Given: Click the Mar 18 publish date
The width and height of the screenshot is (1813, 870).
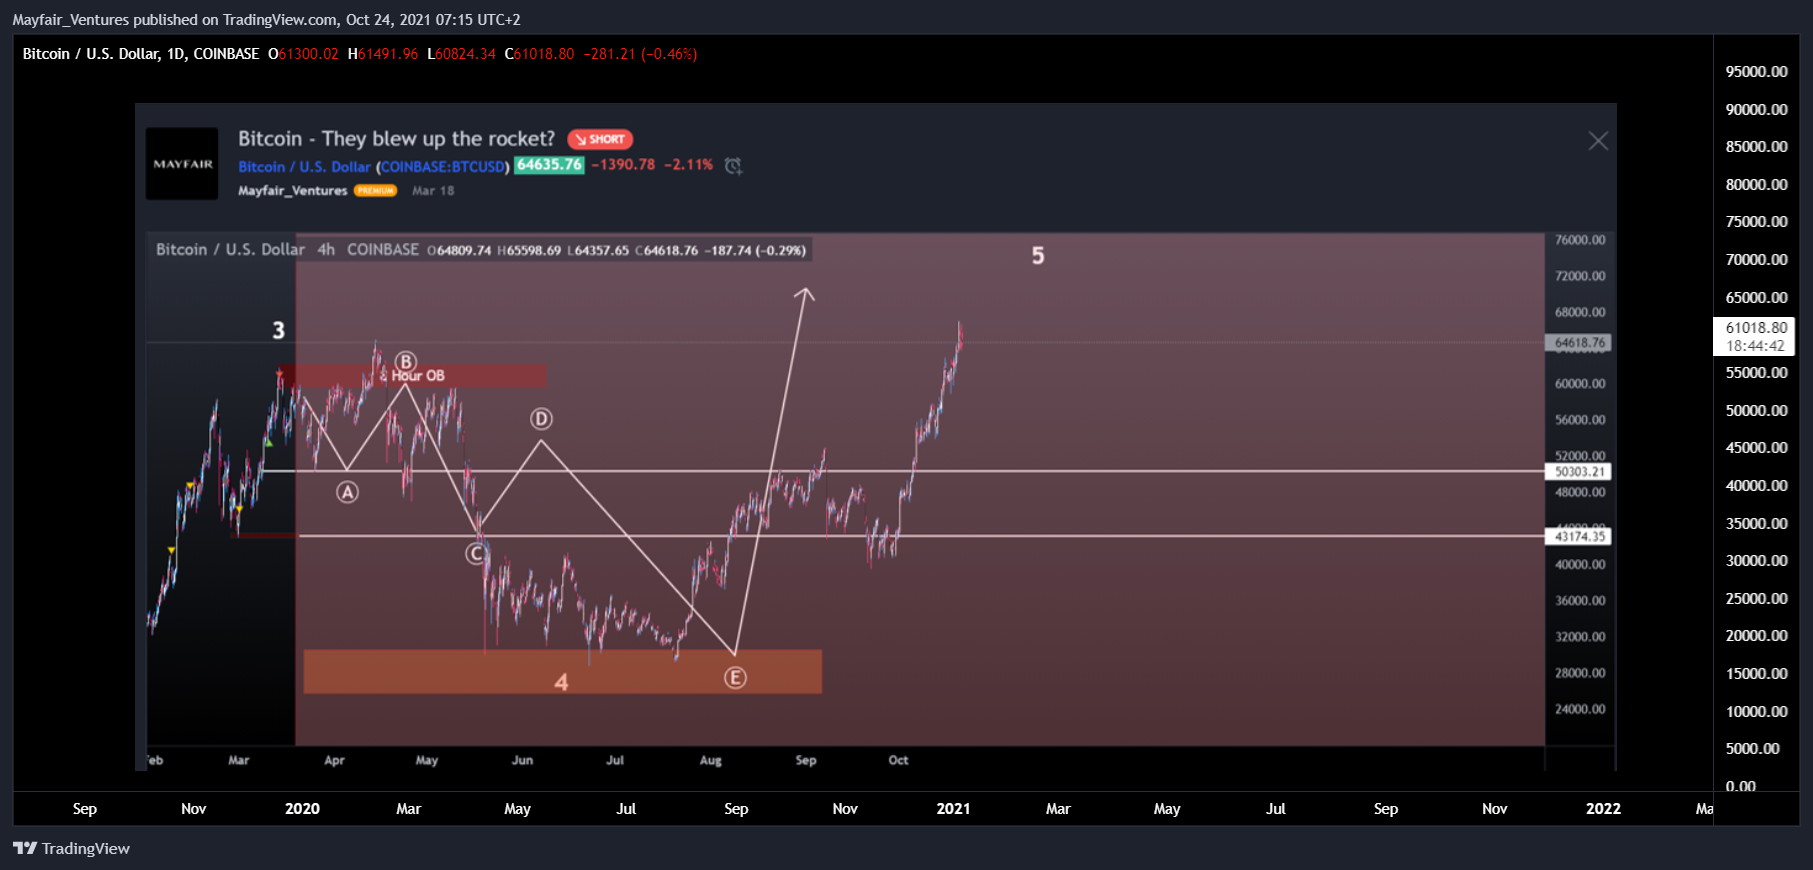Looking at the screenshot, I should (433, 190).
